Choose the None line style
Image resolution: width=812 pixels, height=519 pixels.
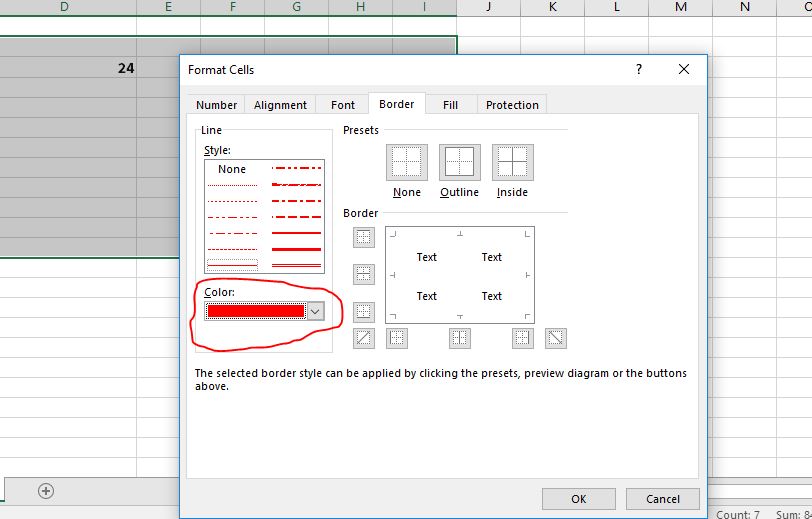[x=232, y=169]
